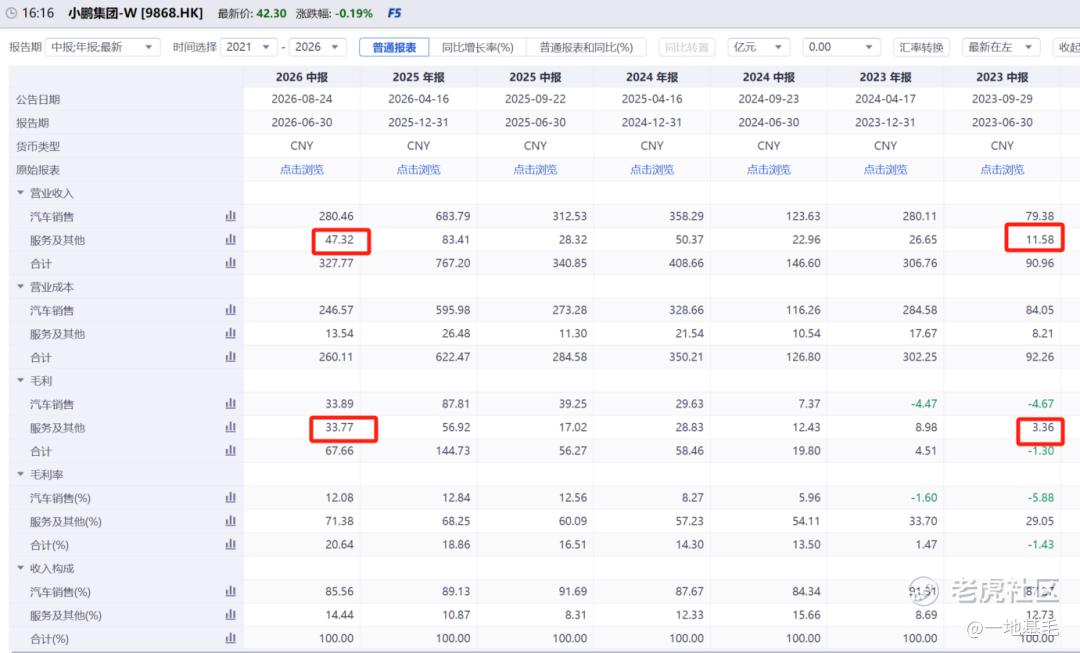Collapse the 营业收入 section
This screenshot has height=653, width=1080.
20,193
